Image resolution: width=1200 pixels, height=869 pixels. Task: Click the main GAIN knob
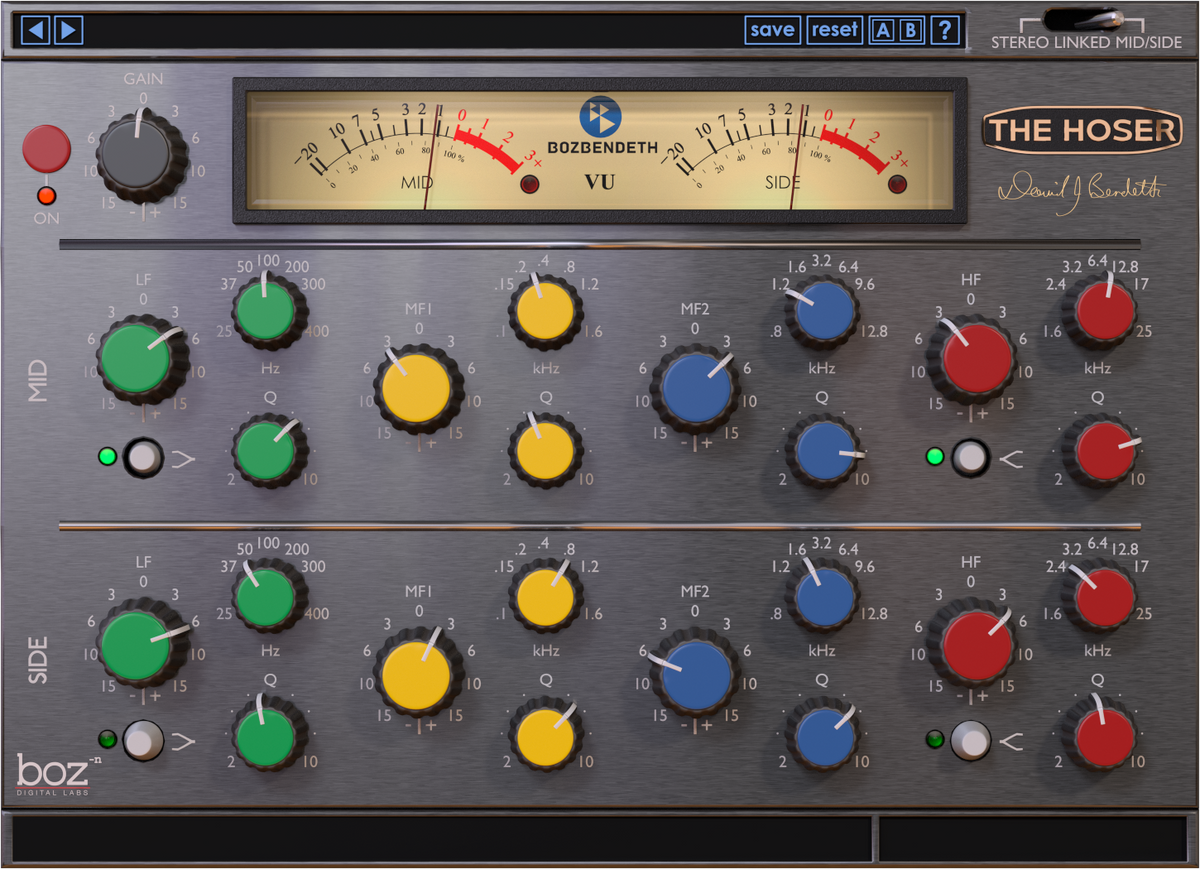[x=142, y=159]
